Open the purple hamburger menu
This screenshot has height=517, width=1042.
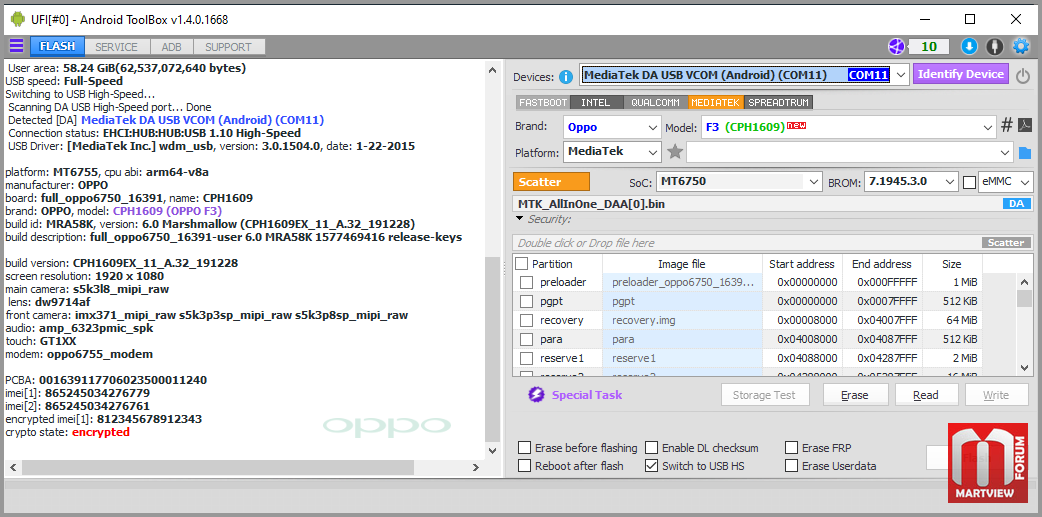(x=16, y=46)
